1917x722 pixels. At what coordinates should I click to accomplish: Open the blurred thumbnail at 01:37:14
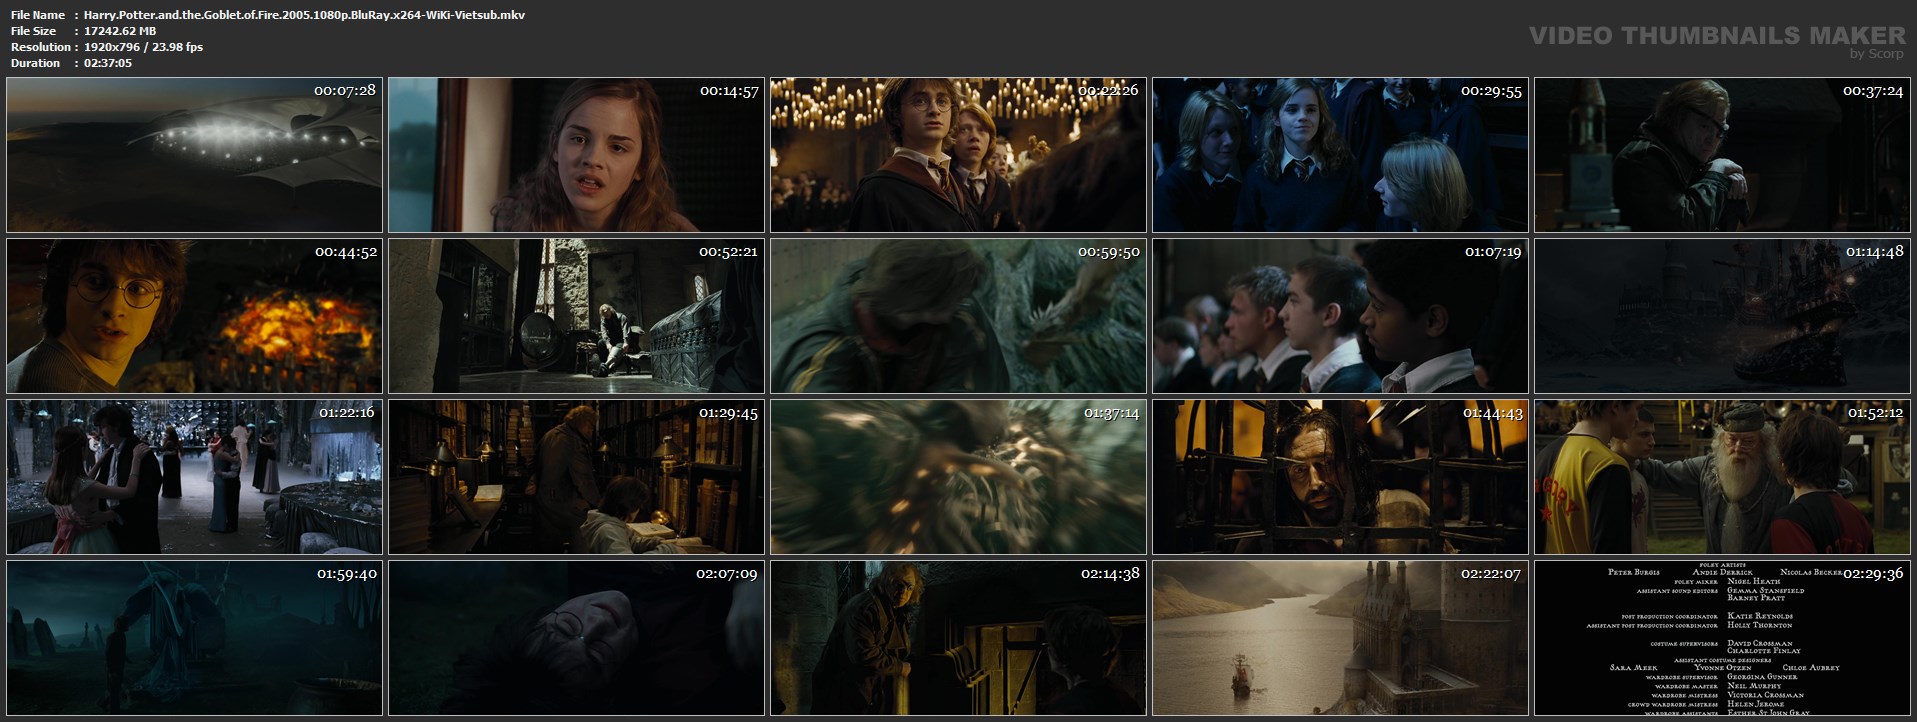click(958, 477)
